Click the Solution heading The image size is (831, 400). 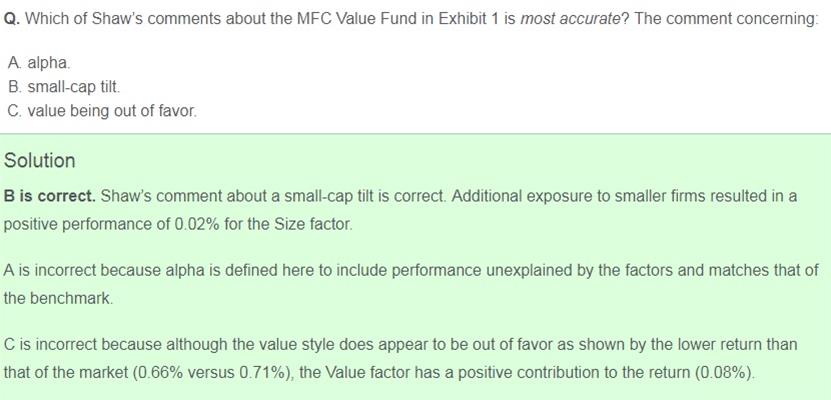coord(40,160)
